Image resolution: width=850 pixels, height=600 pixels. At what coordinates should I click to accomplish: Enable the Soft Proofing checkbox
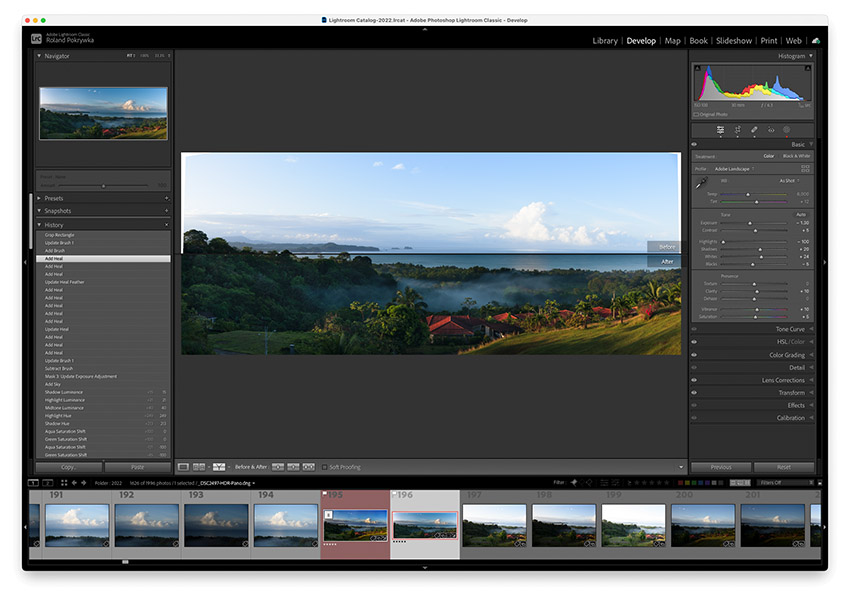[x=325, y=467]
